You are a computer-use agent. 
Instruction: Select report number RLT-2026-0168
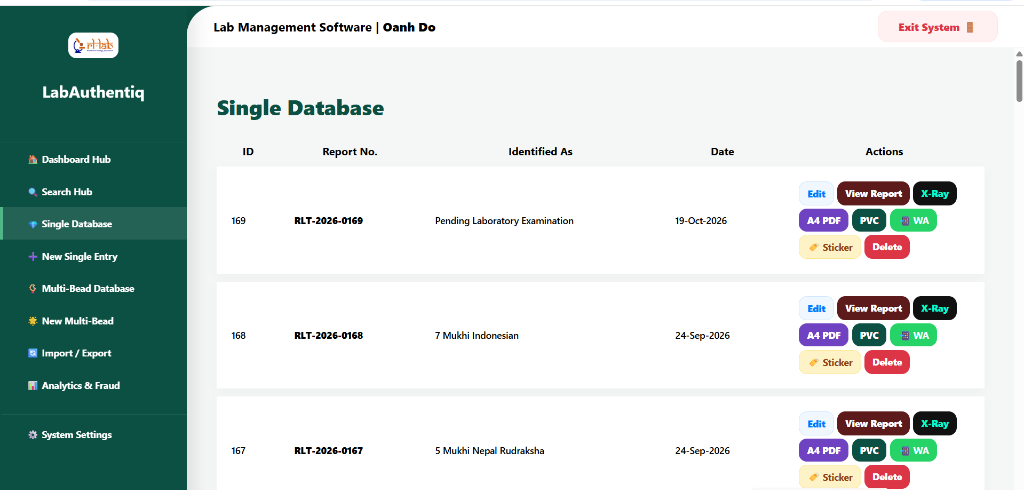328,336
